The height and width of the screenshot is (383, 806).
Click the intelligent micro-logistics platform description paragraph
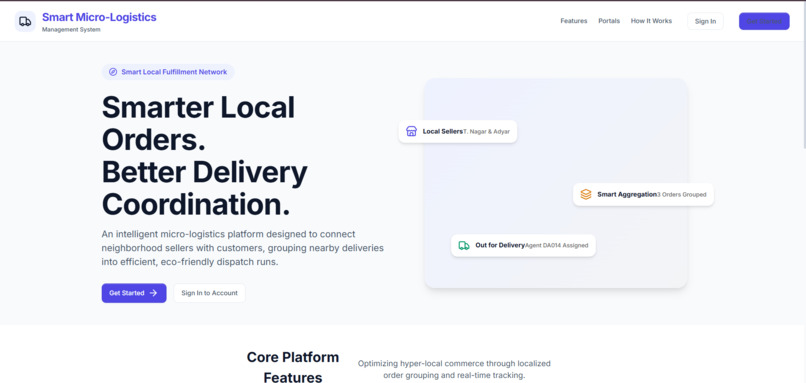(x=243, y=248)
